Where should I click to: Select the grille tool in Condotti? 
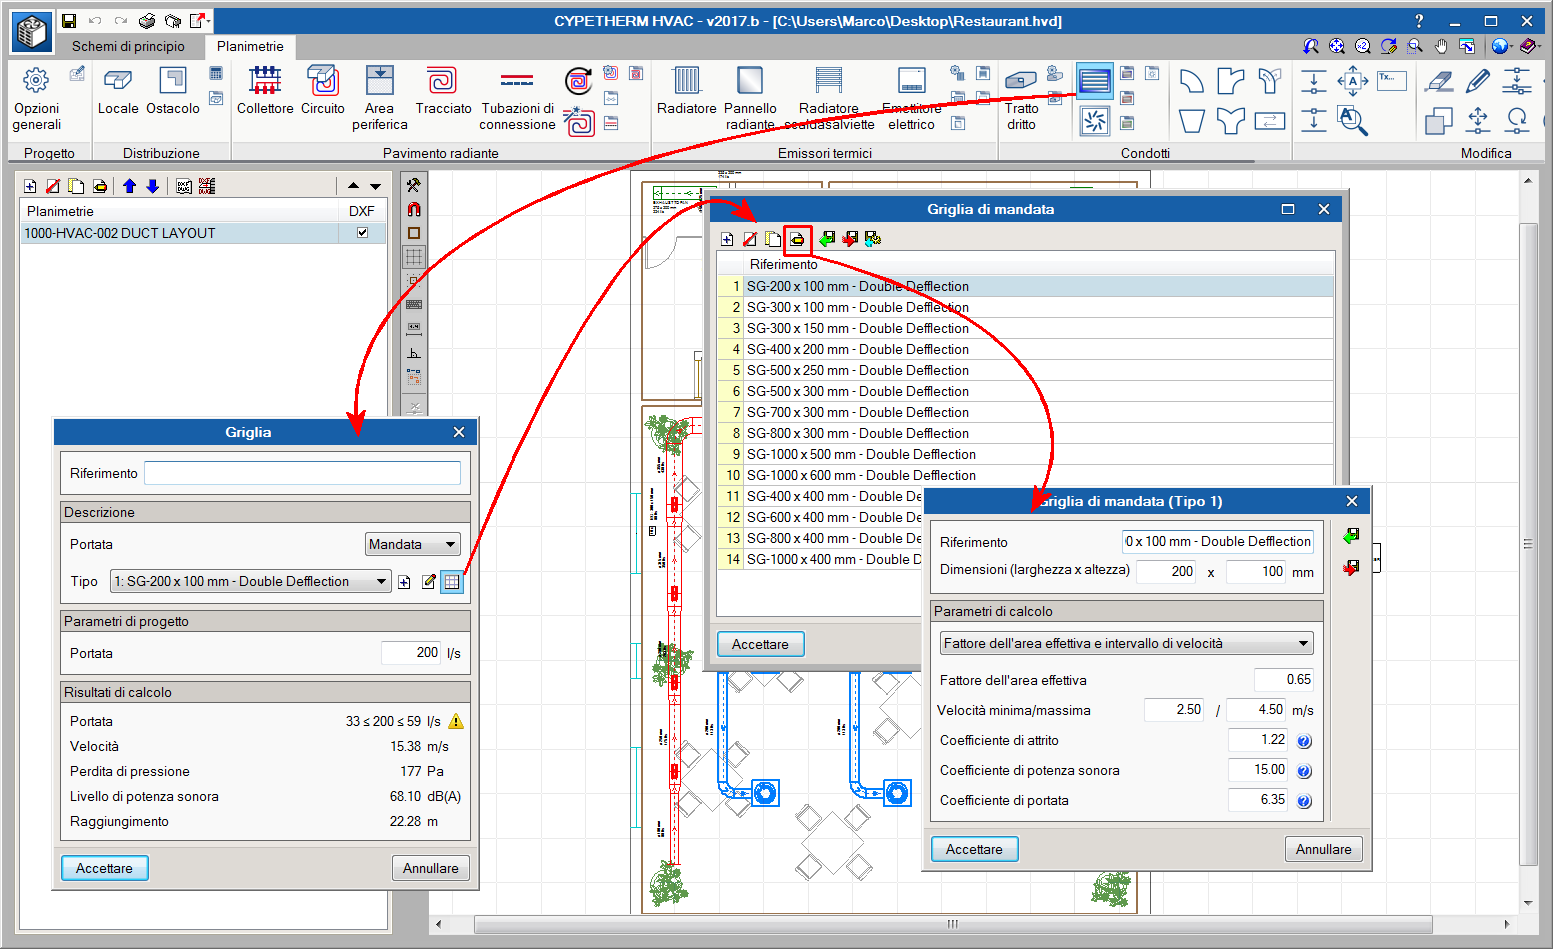[1095, 81]
